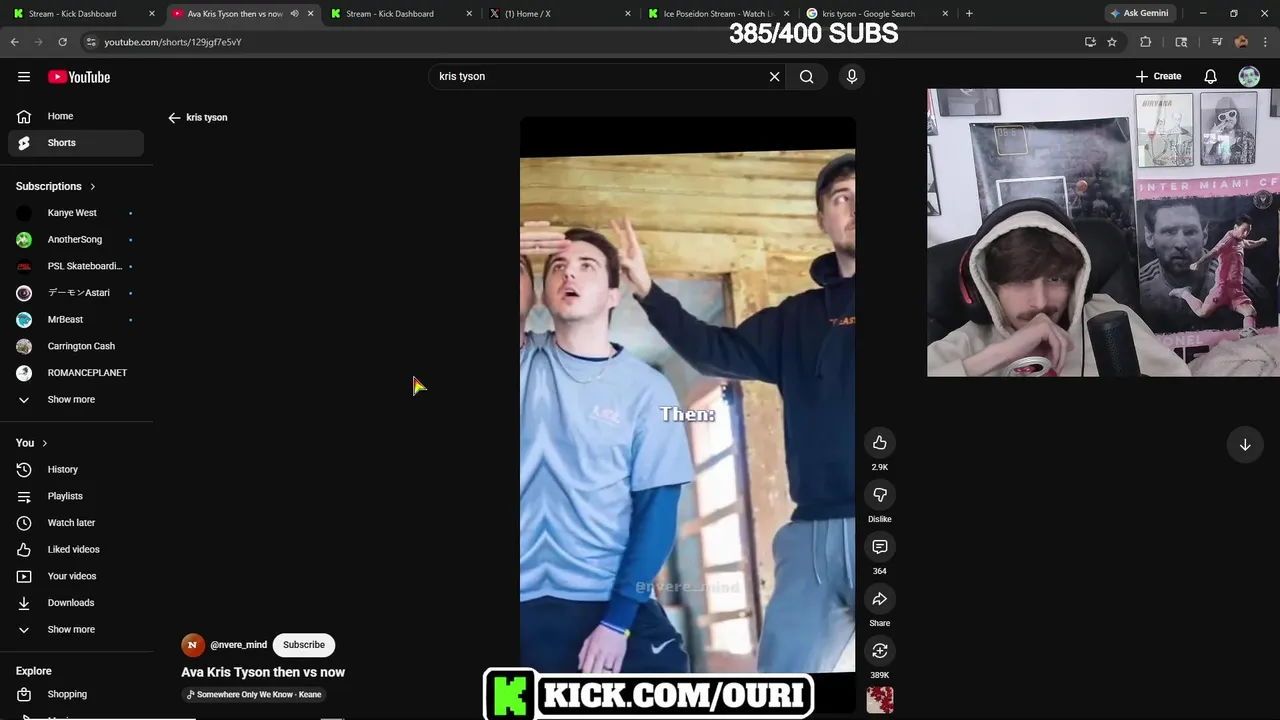Open the notifications bell
This screenshot has width=1280, height=720.
pos(1211,76)
